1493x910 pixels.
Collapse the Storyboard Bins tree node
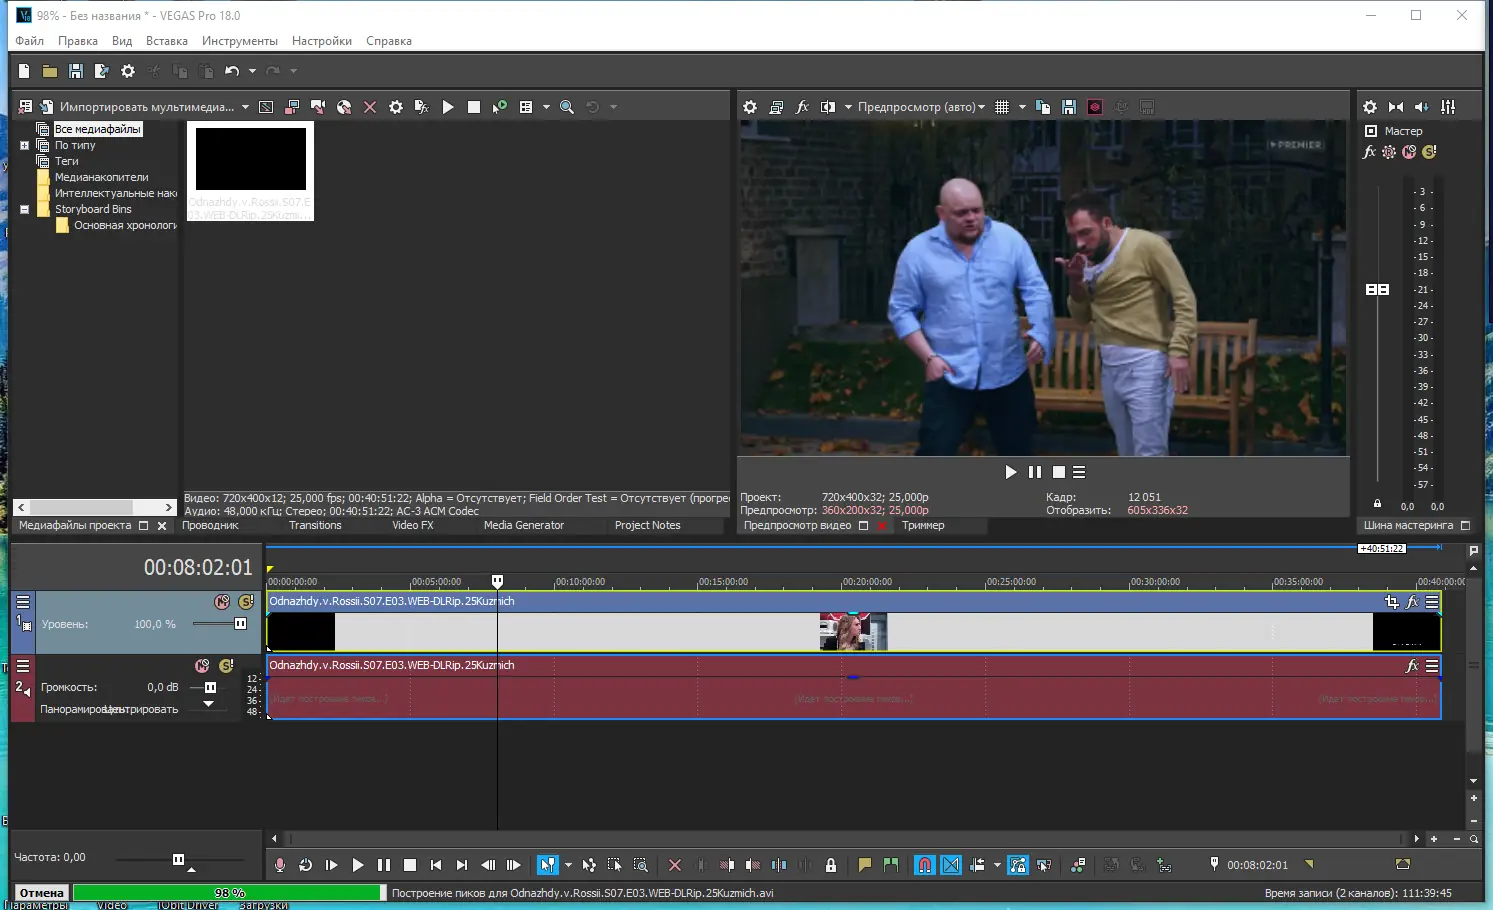pos(25,209)
